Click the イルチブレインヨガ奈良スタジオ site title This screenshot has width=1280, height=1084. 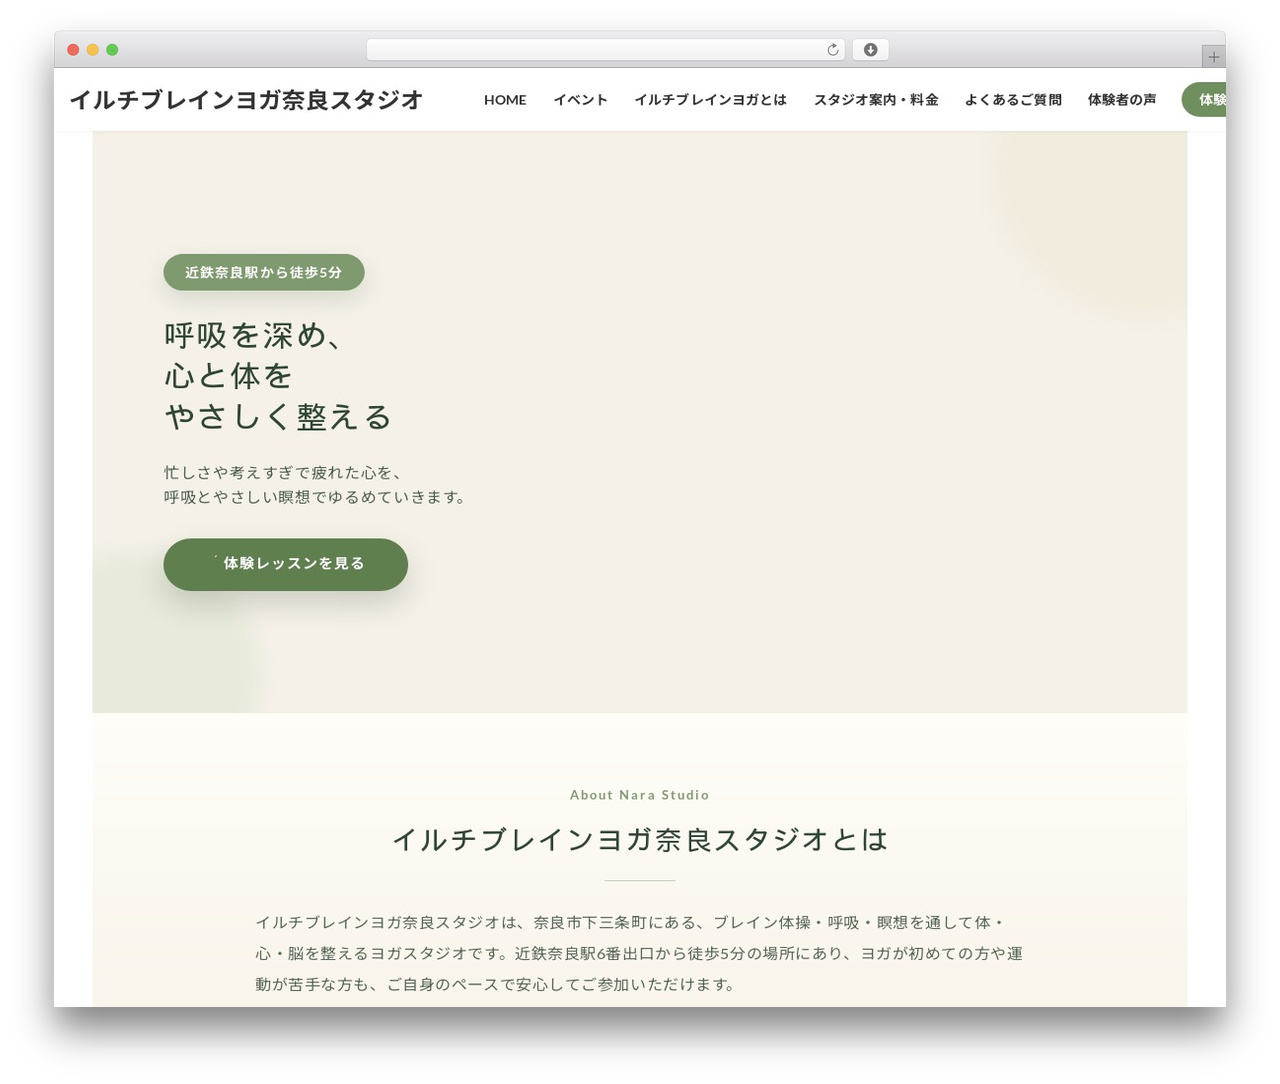pyautogui.click(x=246, y=100)
